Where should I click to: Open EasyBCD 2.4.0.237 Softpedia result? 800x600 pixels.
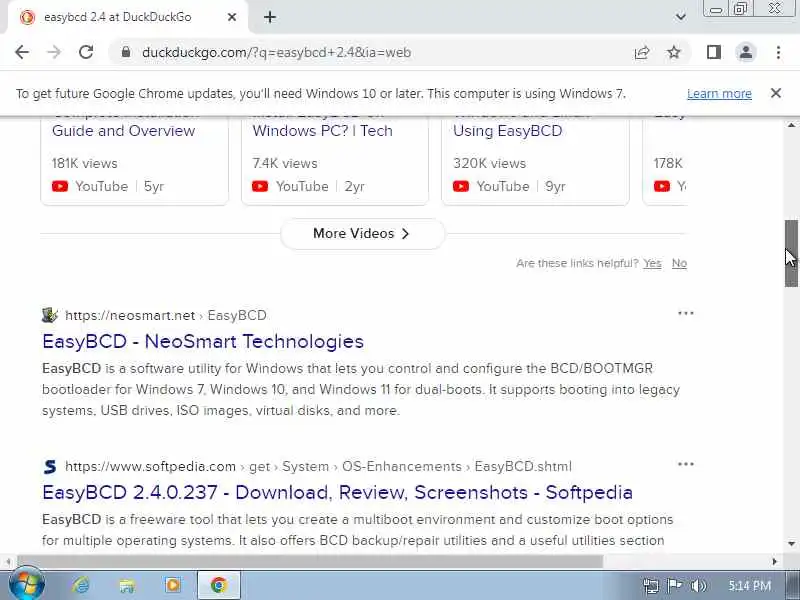tap(337, 492)
